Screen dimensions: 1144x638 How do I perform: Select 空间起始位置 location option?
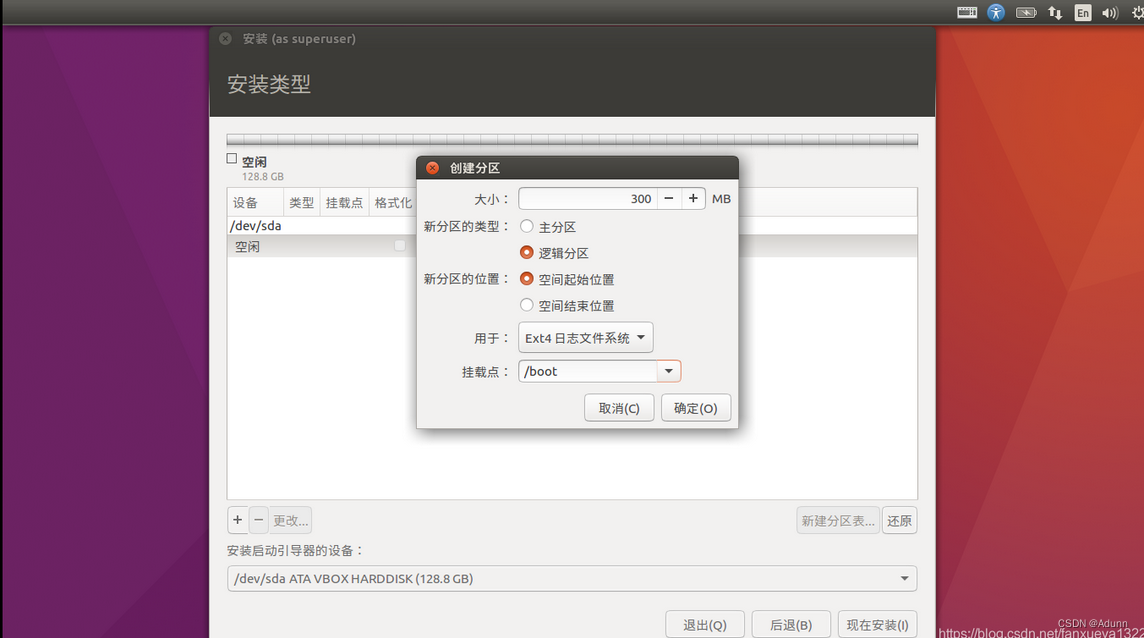[x=527, y=279]
